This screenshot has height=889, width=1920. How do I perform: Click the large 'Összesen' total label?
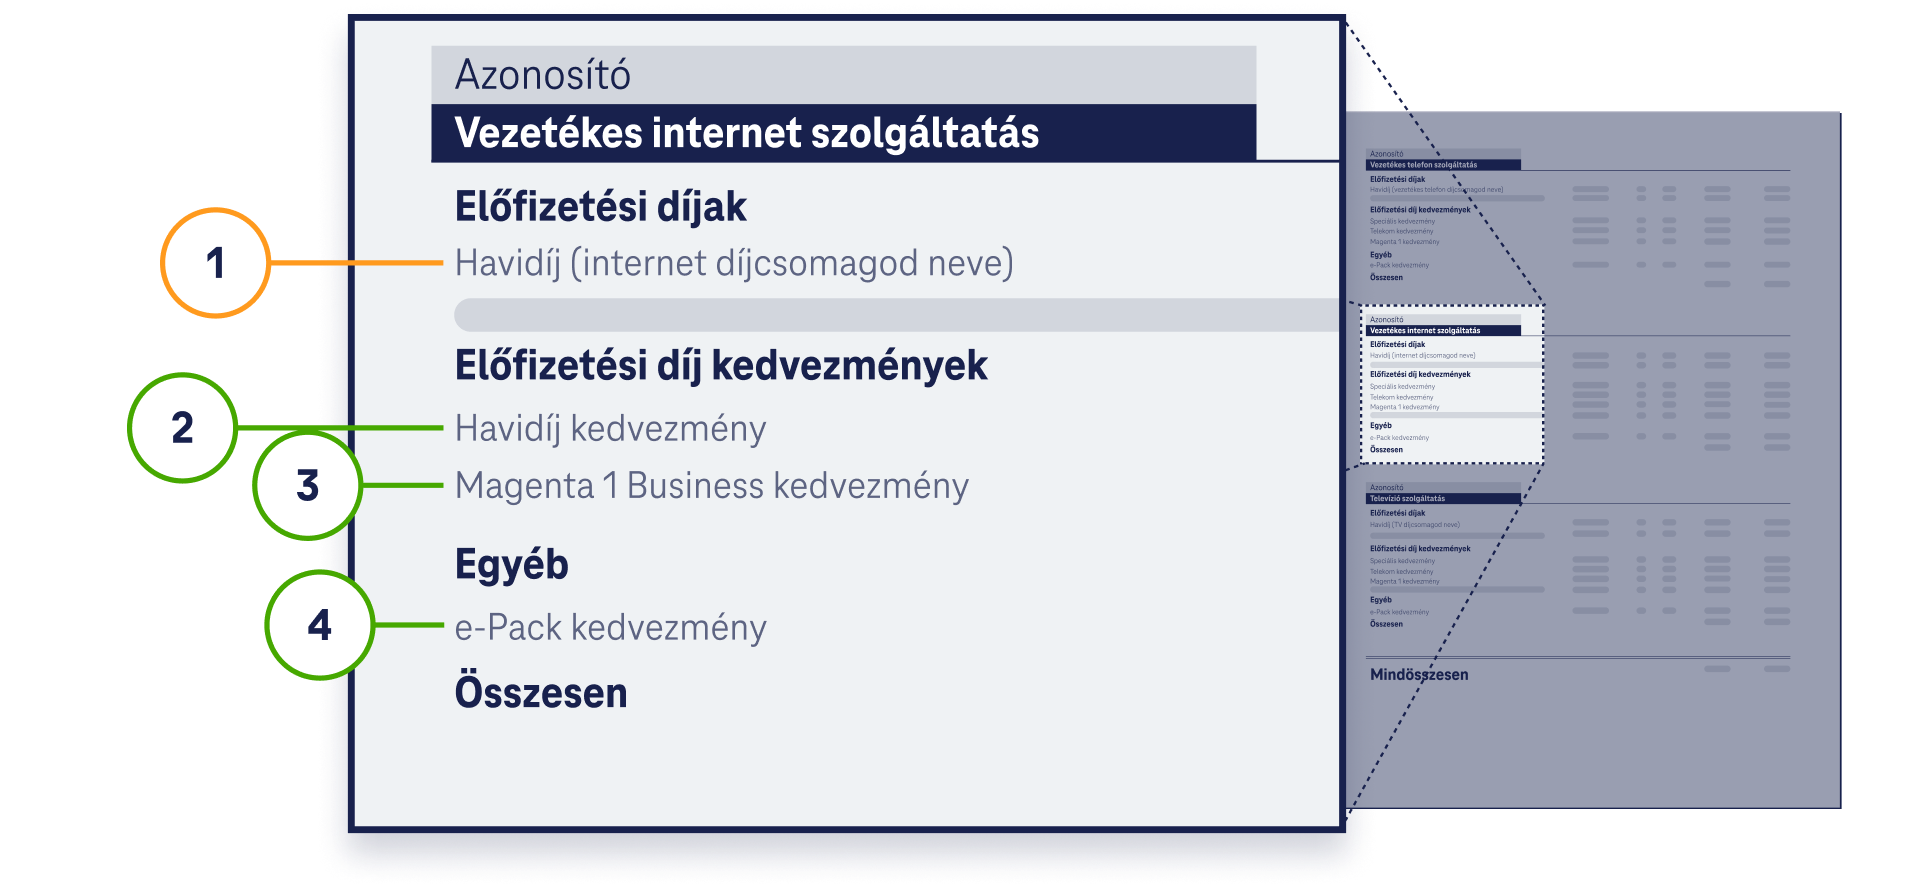point(540,693)
